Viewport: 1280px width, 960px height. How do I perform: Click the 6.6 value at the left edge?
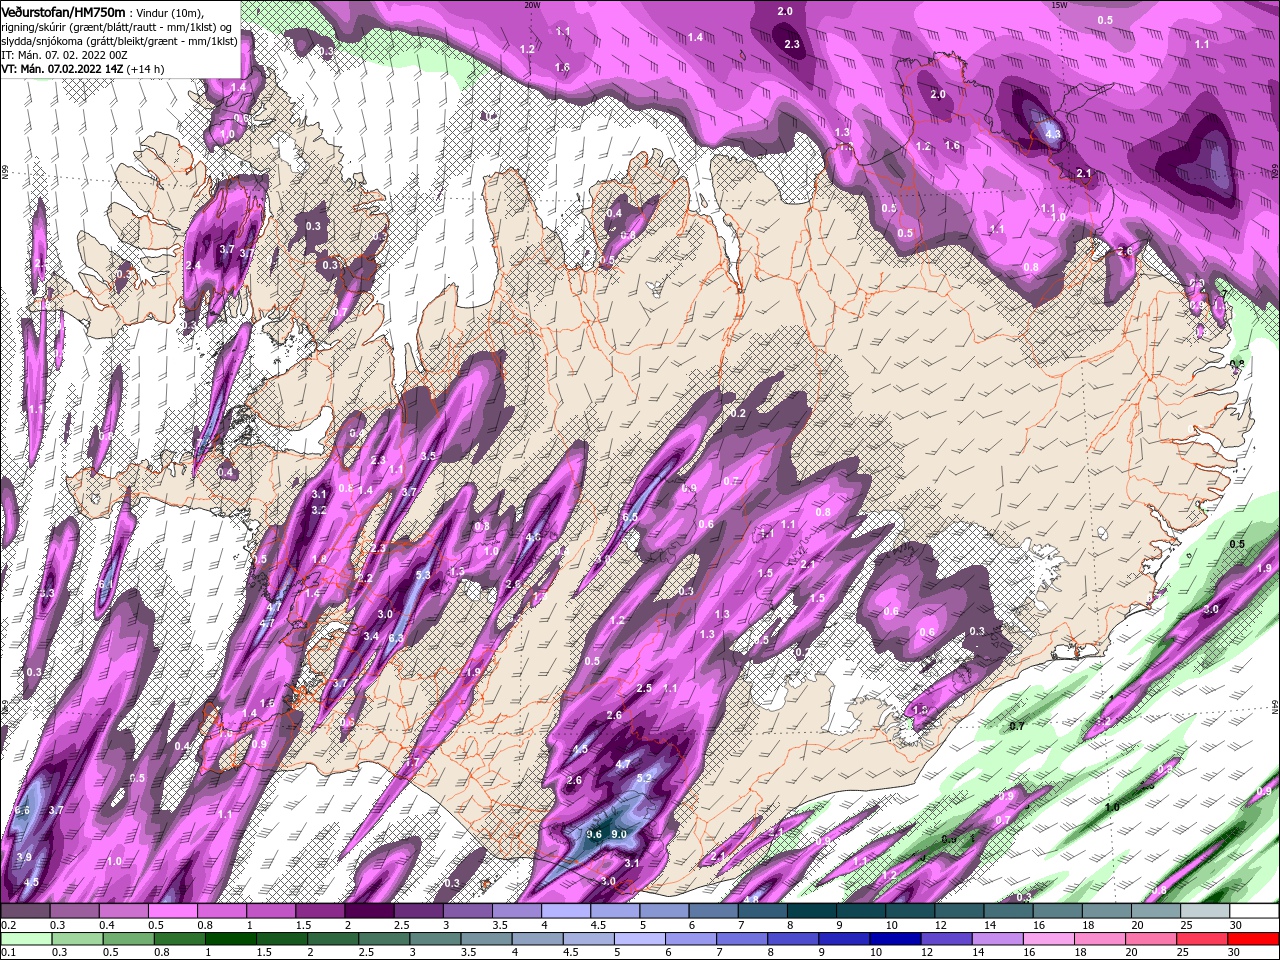pos(23,810)
